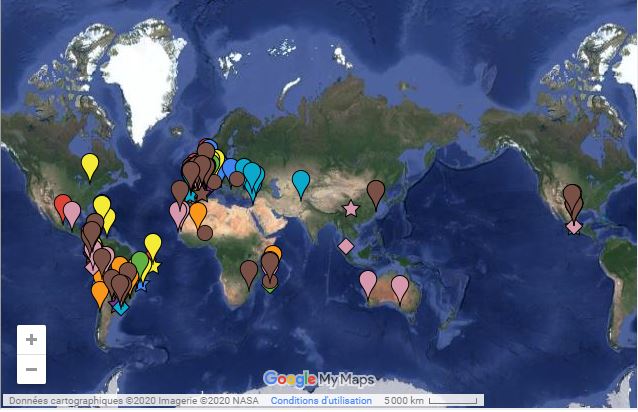The width and height of the screenshot is (638, 412).
Task: Select the pink star marker in China
Action: coord(351,209)
